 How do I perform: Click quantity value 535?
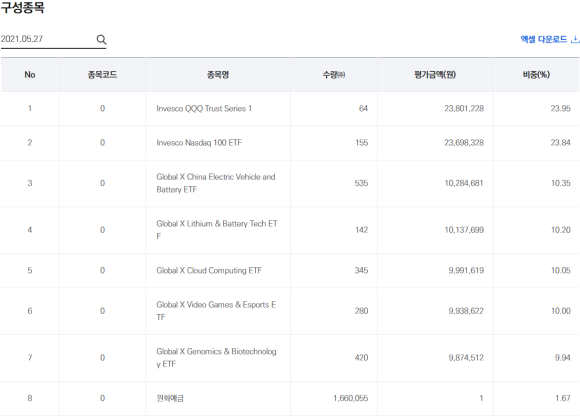(x=362, y=183)
